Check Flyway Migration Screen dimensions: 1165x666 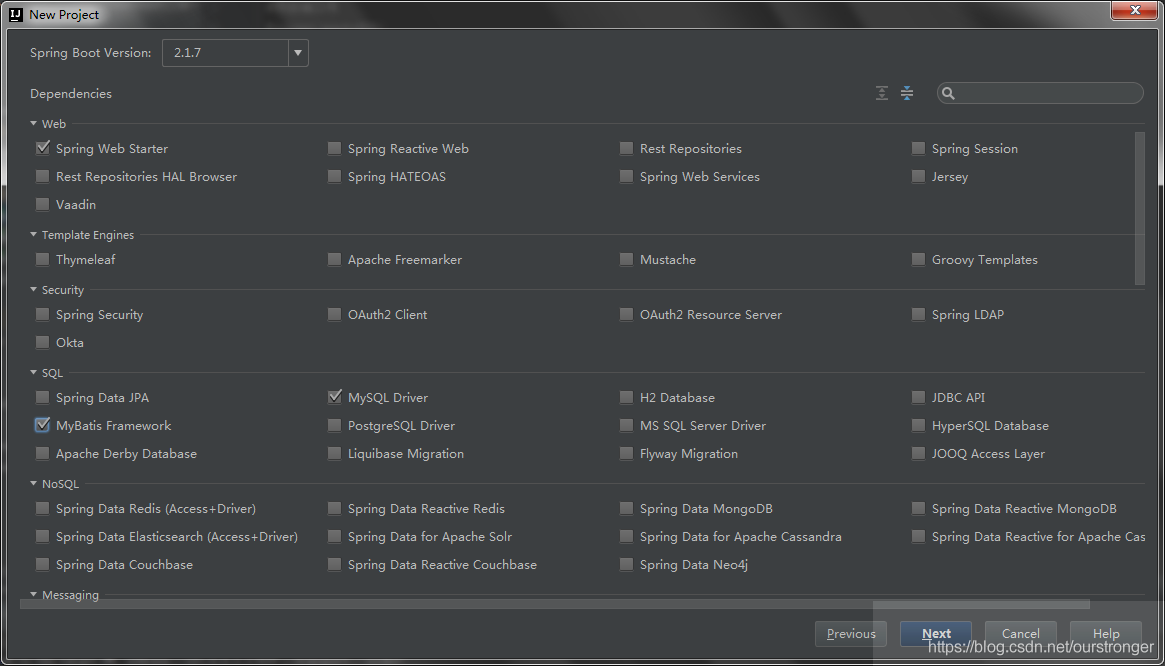(626, 453)
